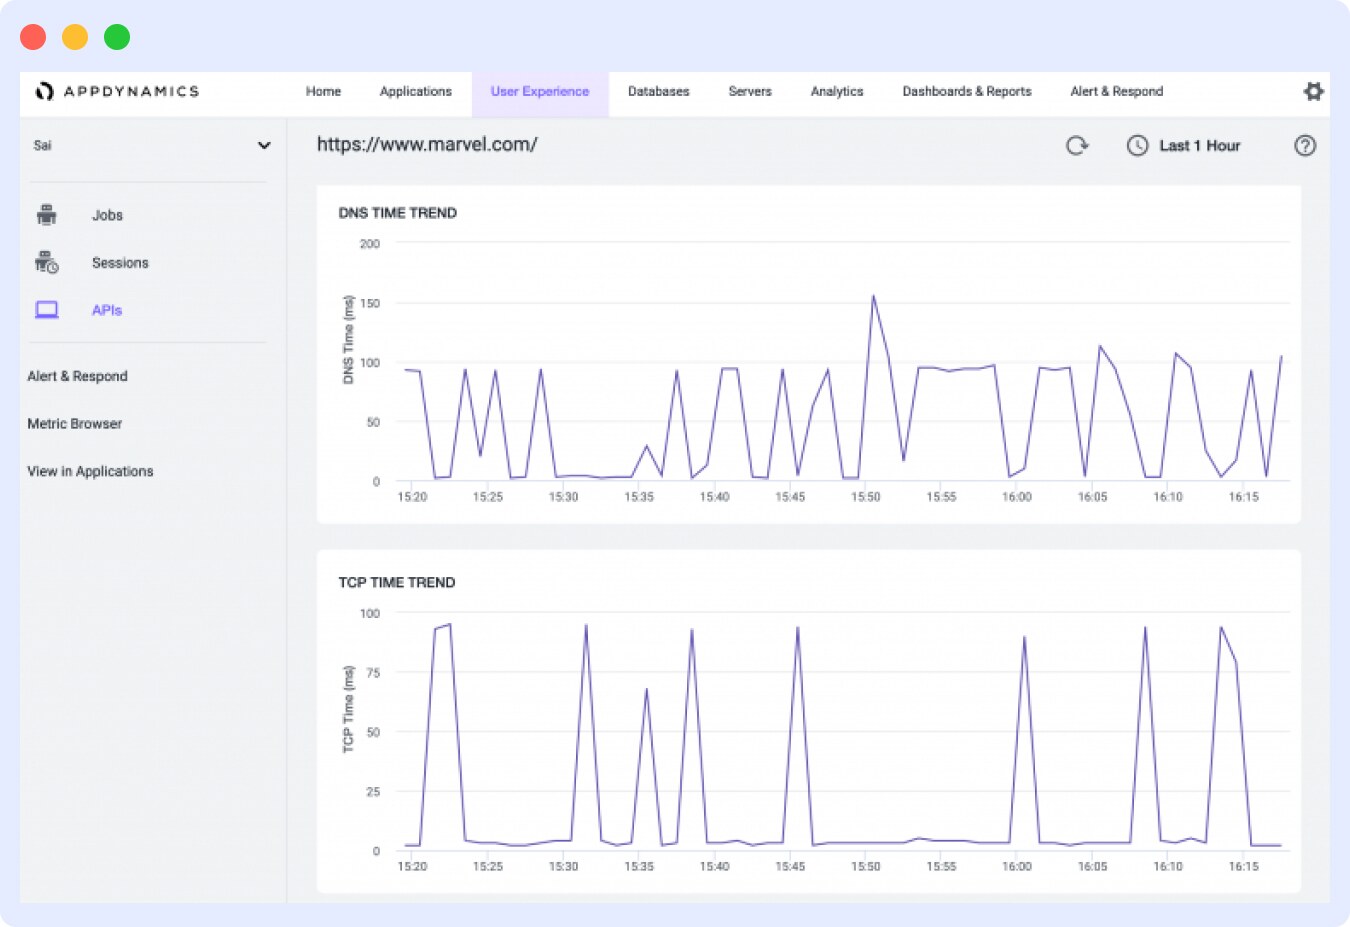Open Alert & Respond in the sidebar
This screenshot has width=1350, height=927.
click(77, 376)
